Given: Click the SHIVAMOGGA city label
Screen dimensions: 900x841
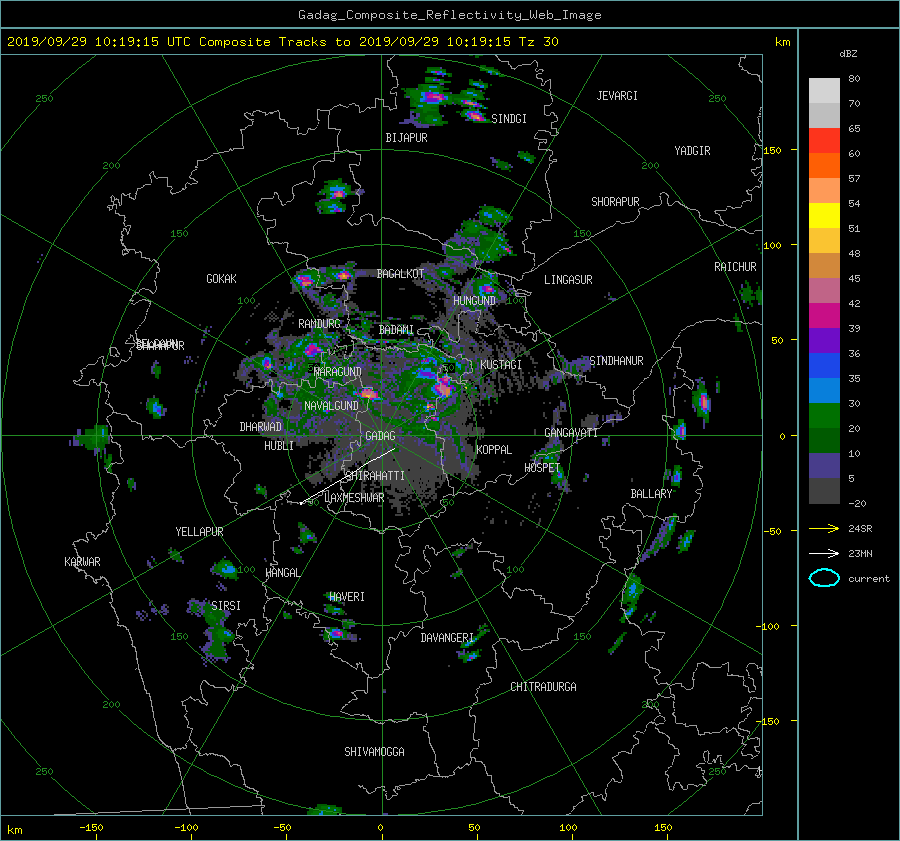Looking at the screenshot, I should (x=374, y=752).
